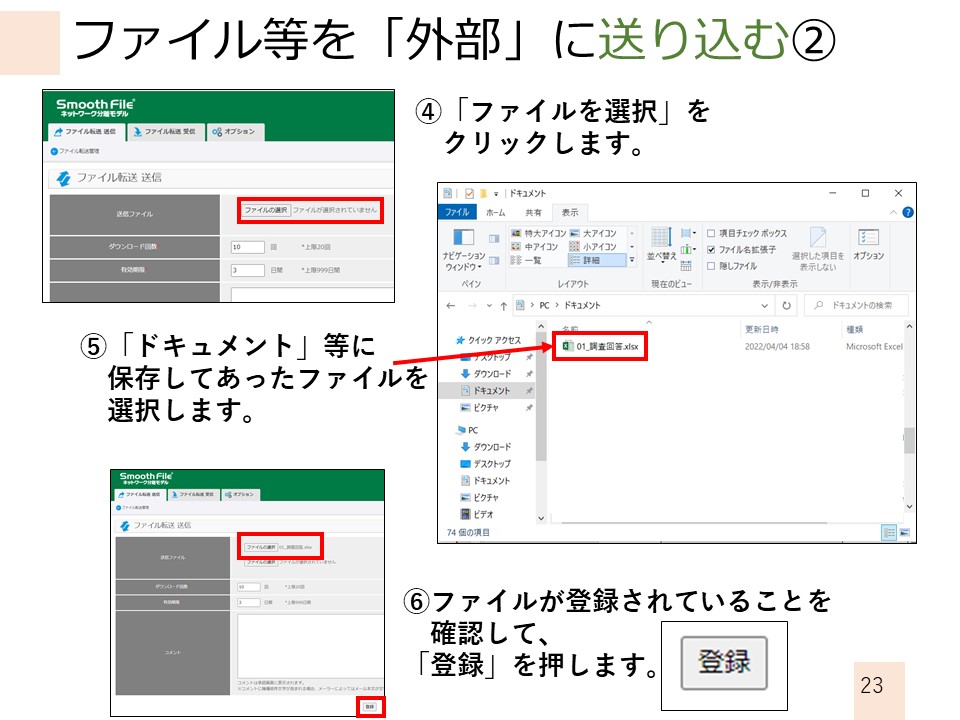Click the Excel icon beside 01_調査回答.xlsx
Viewport: 960px width, 720px height.
click(x=570, y=346)
